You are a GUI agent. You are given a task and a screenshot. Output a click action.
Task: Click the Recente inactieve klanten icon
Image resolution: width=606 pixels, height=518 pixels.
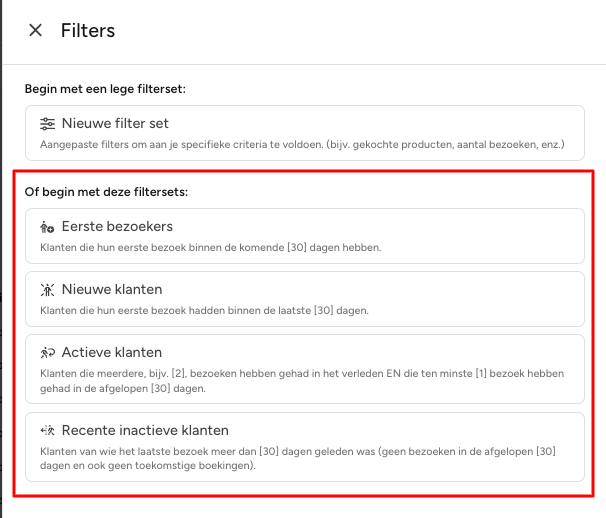(x=48, y=431)
